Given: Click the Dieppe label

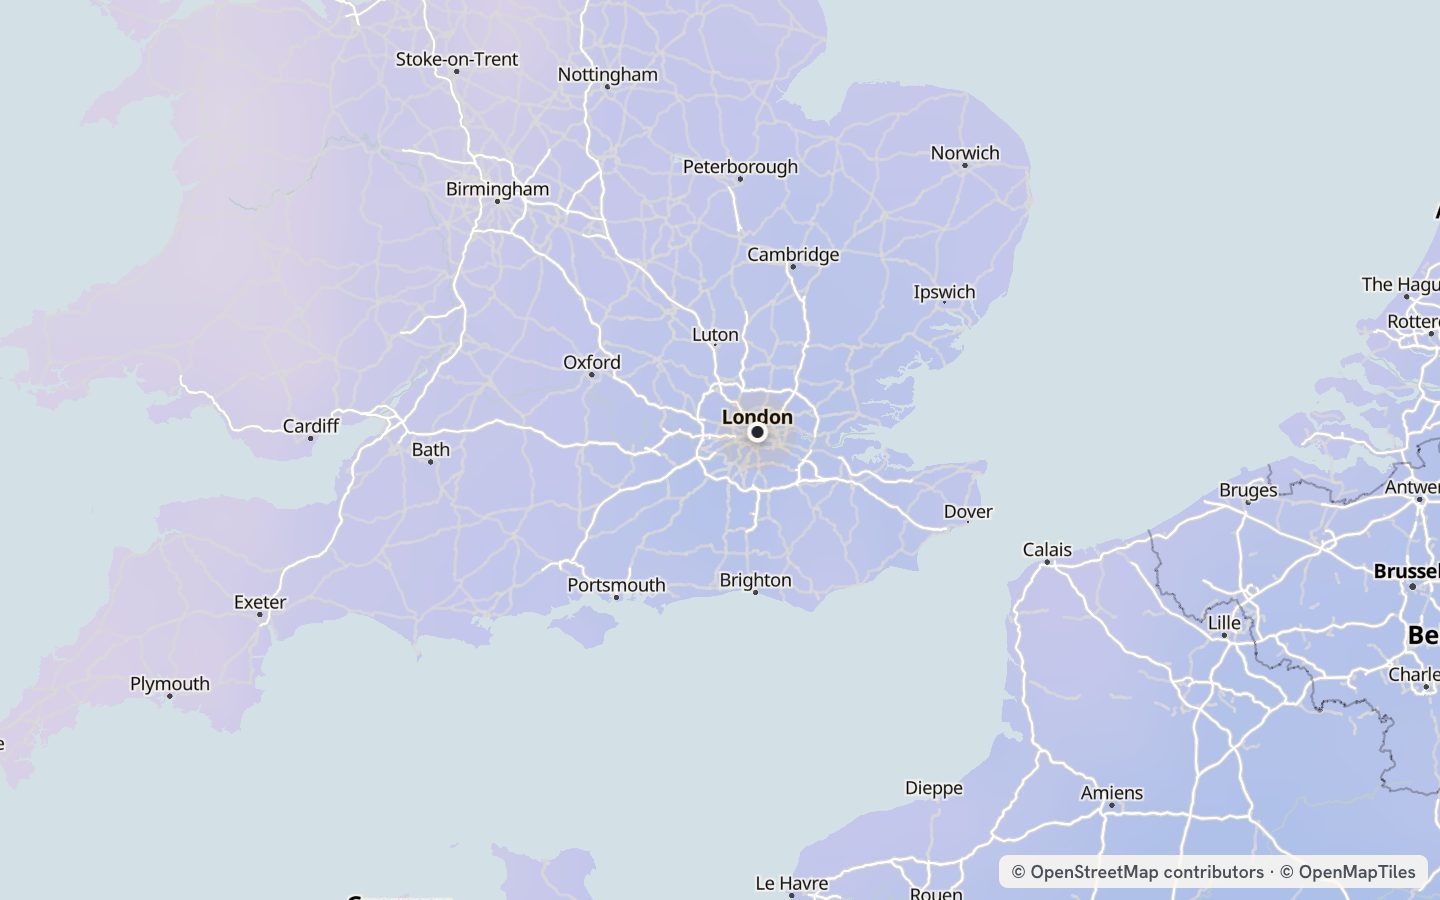Looking at the screenshot, I should 934,788.
